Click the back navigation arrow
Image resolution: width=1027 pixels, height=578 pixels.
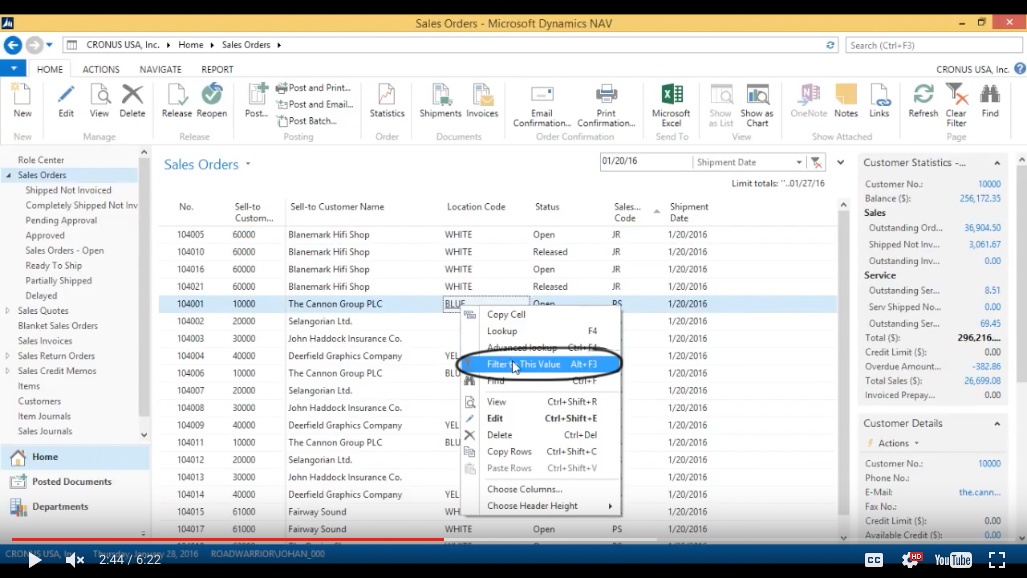point(13,45)
